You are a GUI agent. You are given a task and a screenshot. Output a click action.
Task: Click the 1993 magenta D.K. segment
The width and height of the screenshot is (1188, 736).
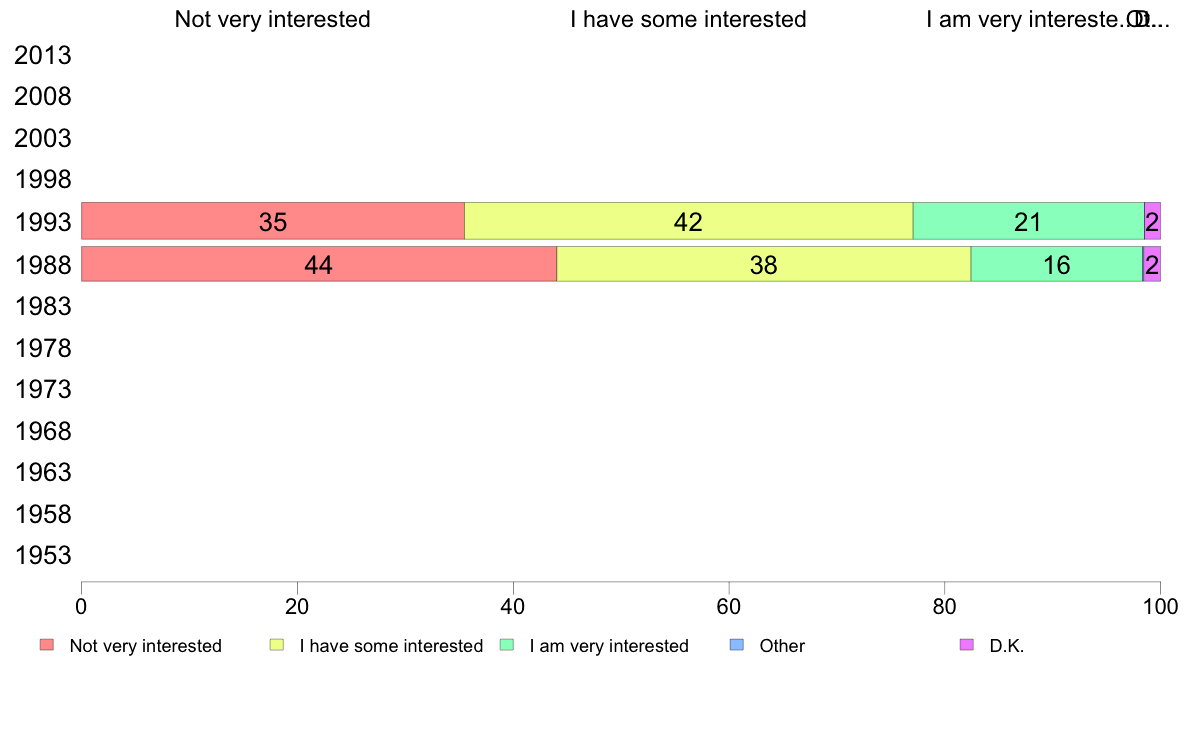[1152, 221]
